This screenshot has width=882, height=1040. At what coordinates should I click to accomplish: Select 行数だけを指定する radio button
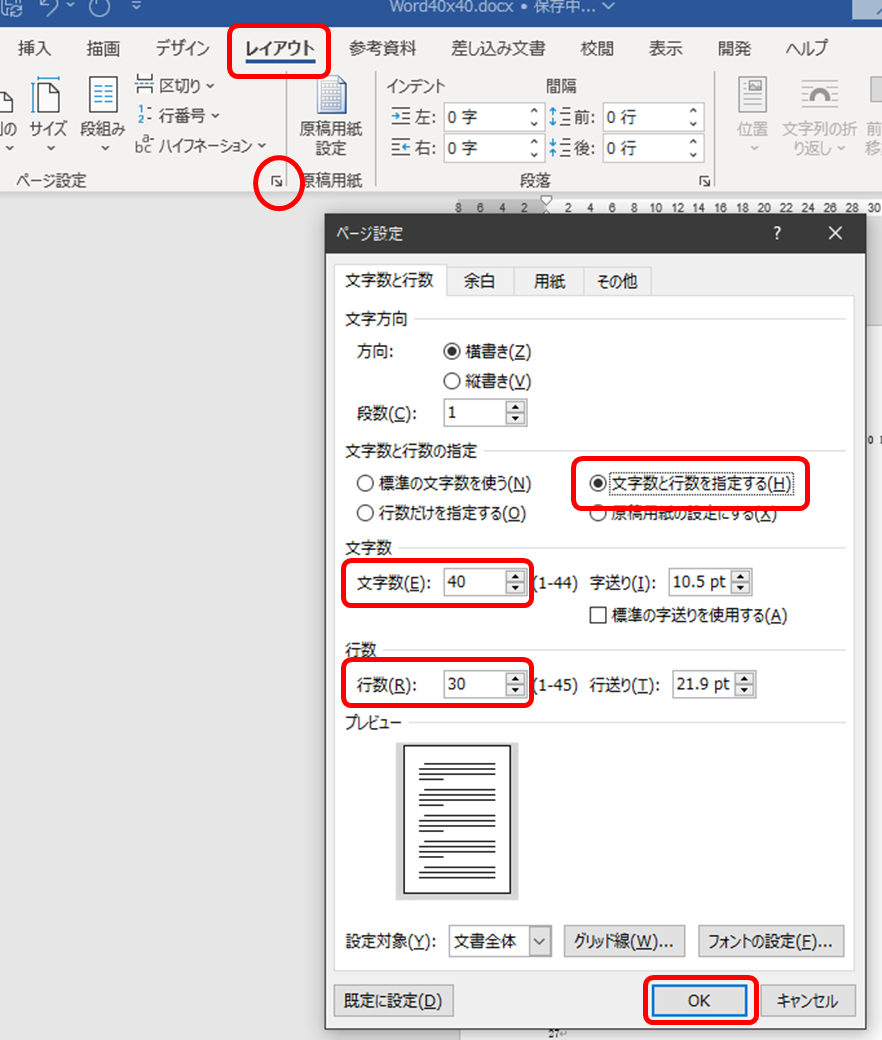[365, 513]
